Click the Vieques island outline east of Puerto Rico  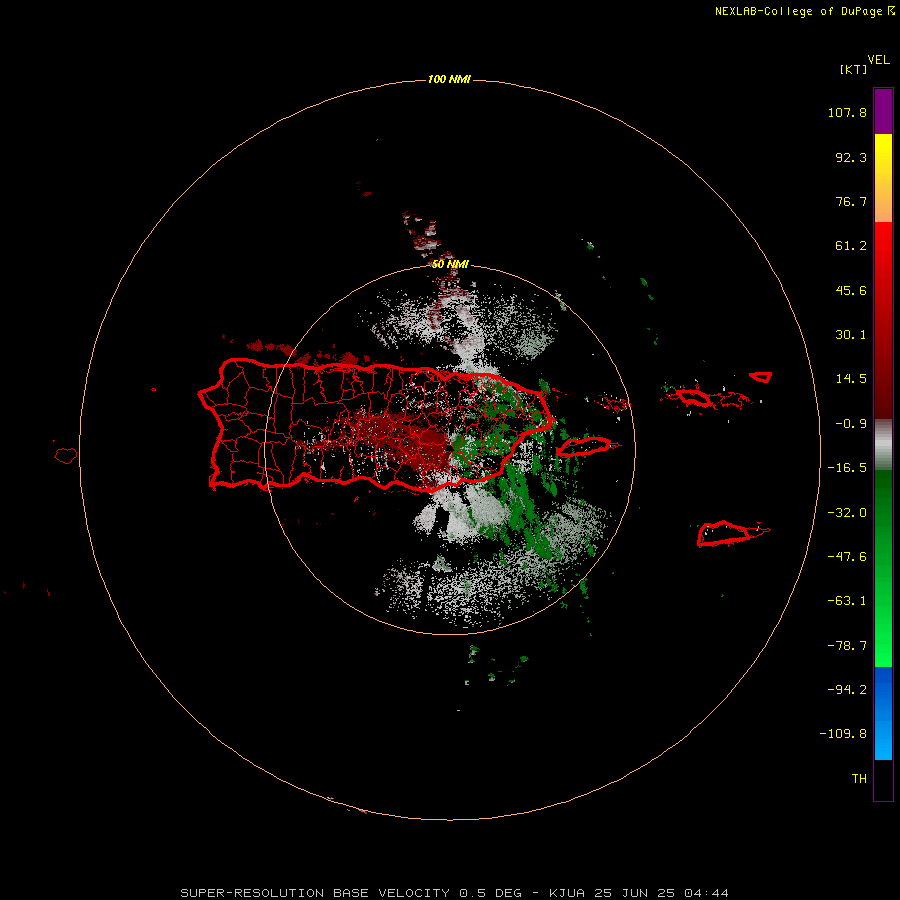(585, 446)
